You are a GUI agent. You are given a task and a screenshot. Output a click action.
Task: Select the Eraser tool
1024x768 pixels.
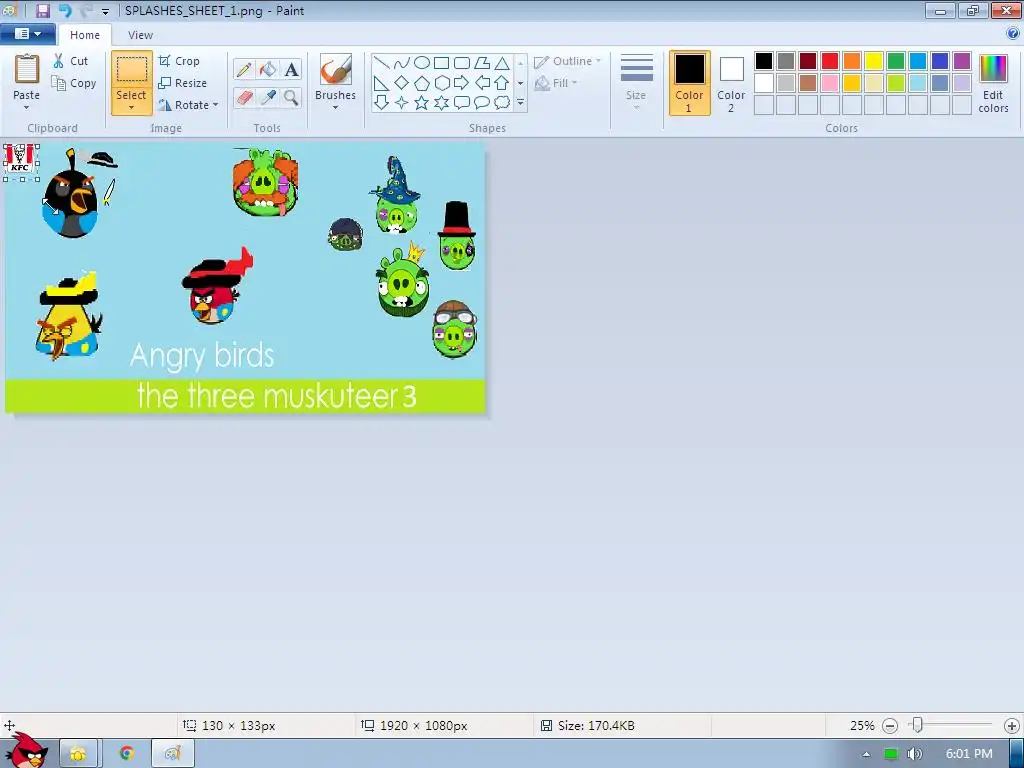click(244, 98)
